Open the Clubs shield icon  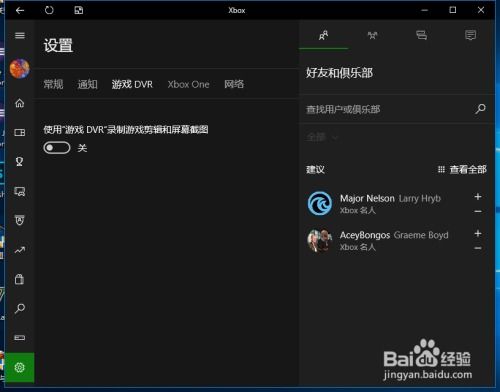click(x=20, y=220)
